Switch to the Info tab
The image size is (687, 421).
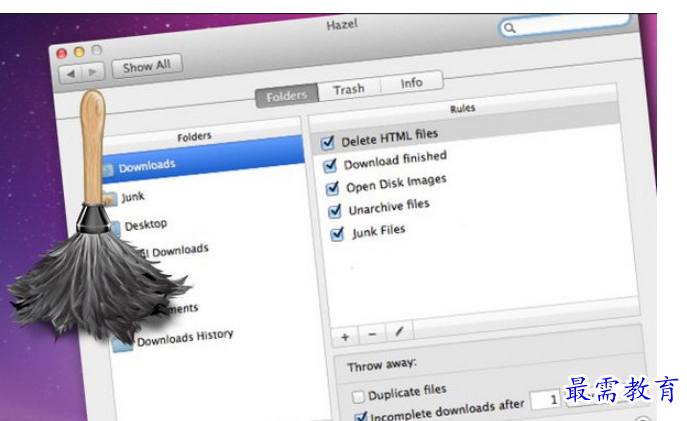(x=411, y=83)
